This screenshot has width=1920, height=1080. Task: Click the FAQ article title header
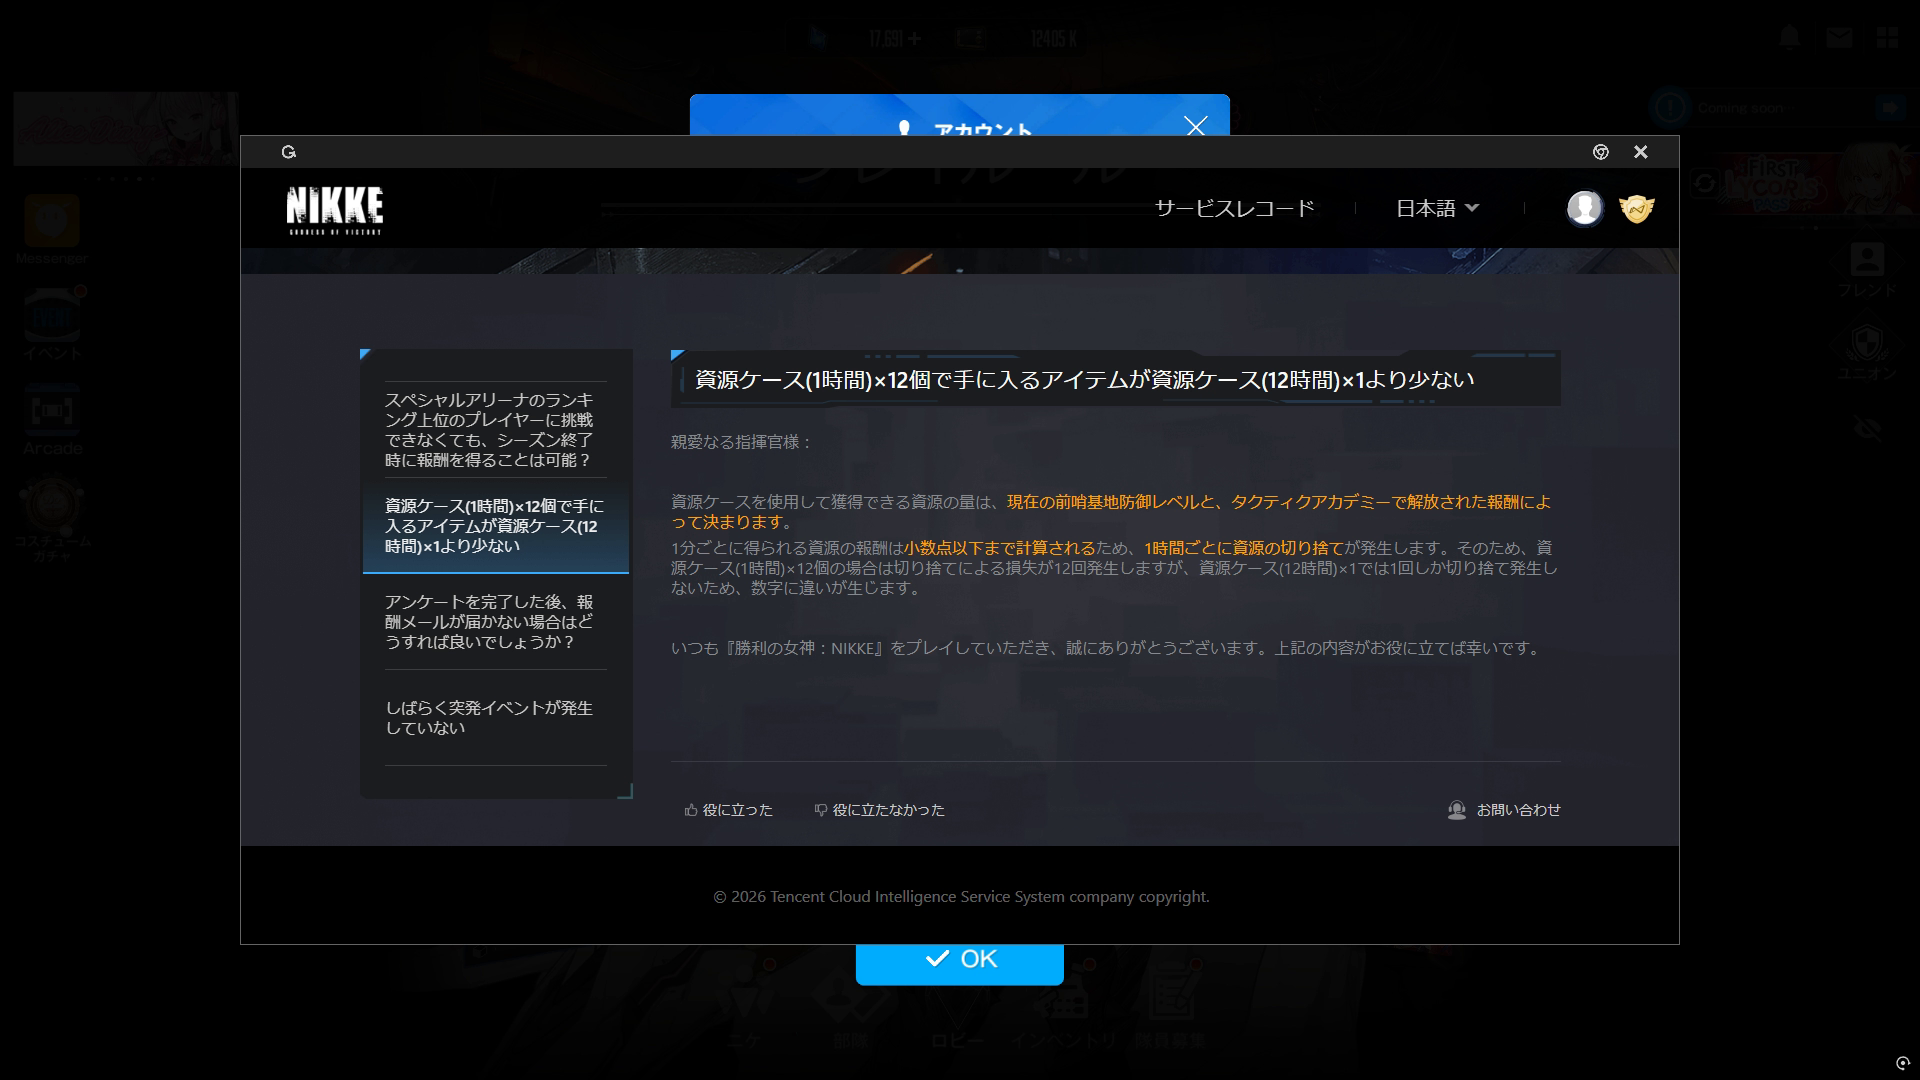tap(1084, 380)
